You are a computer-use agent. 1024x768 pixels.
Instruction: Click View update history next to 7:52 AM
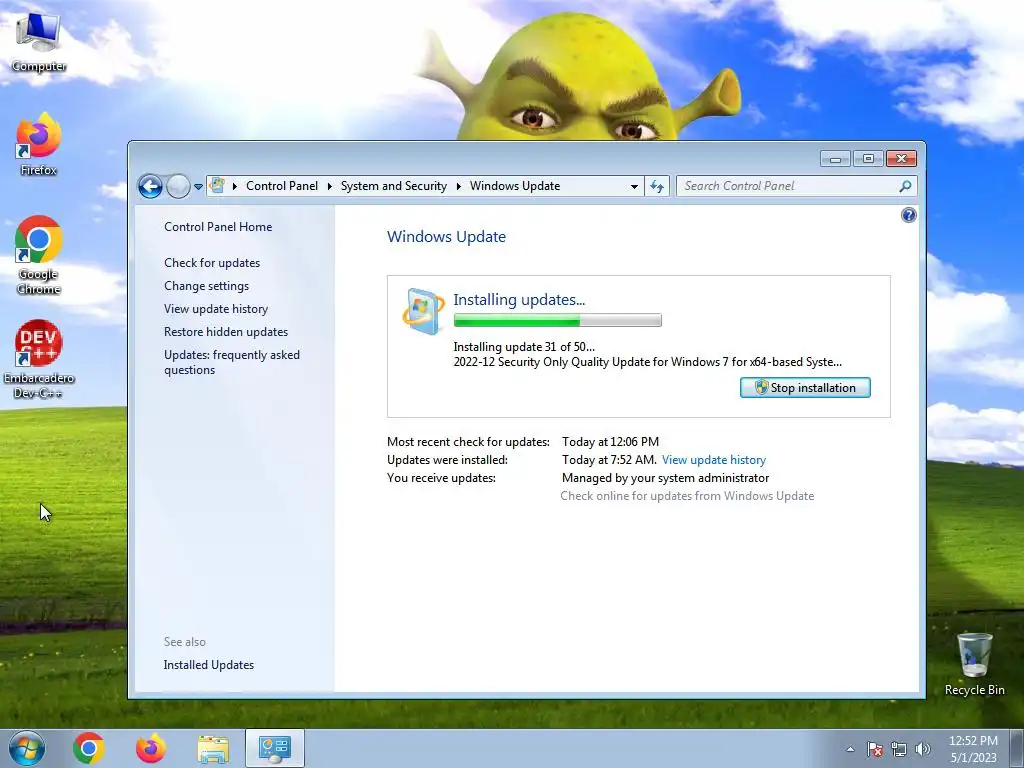(x=714, y=460)
